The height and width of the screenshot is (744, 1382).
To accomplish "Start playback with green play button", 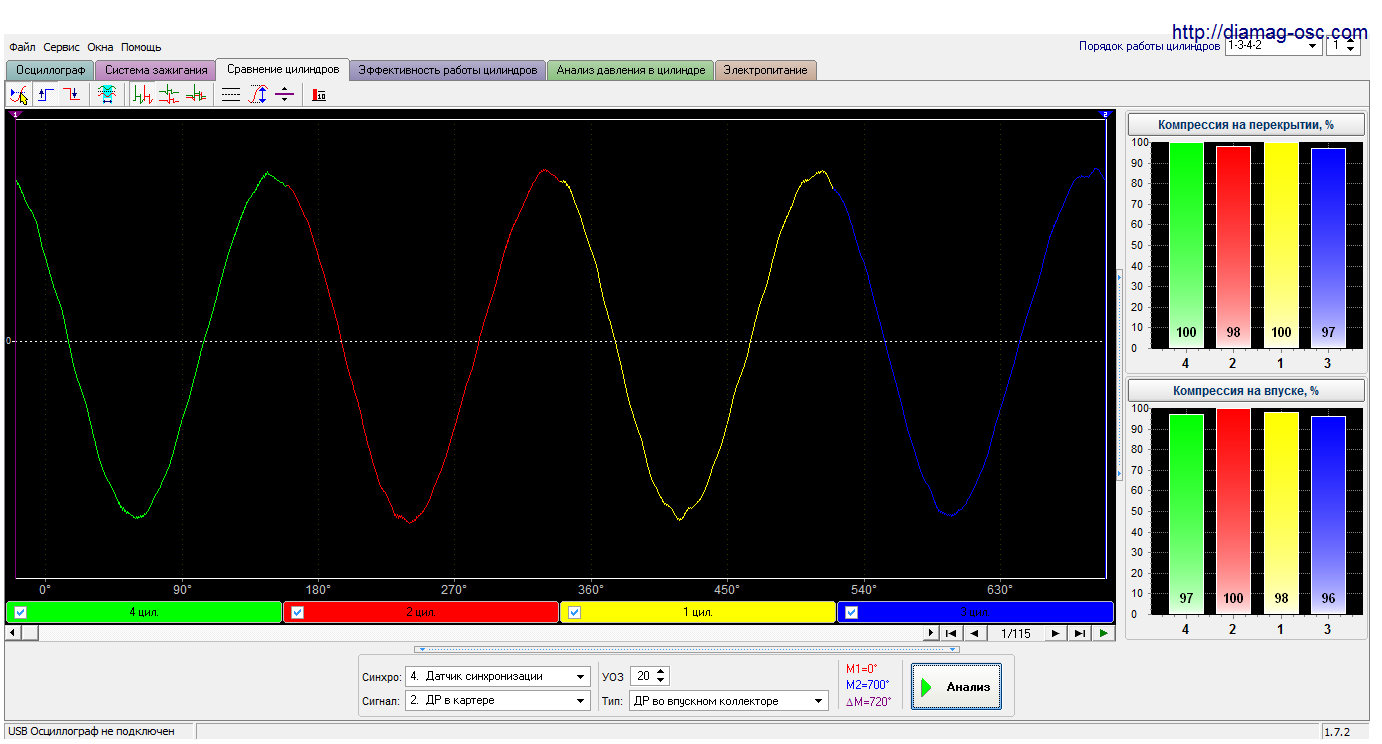I will click(1102, 633).
